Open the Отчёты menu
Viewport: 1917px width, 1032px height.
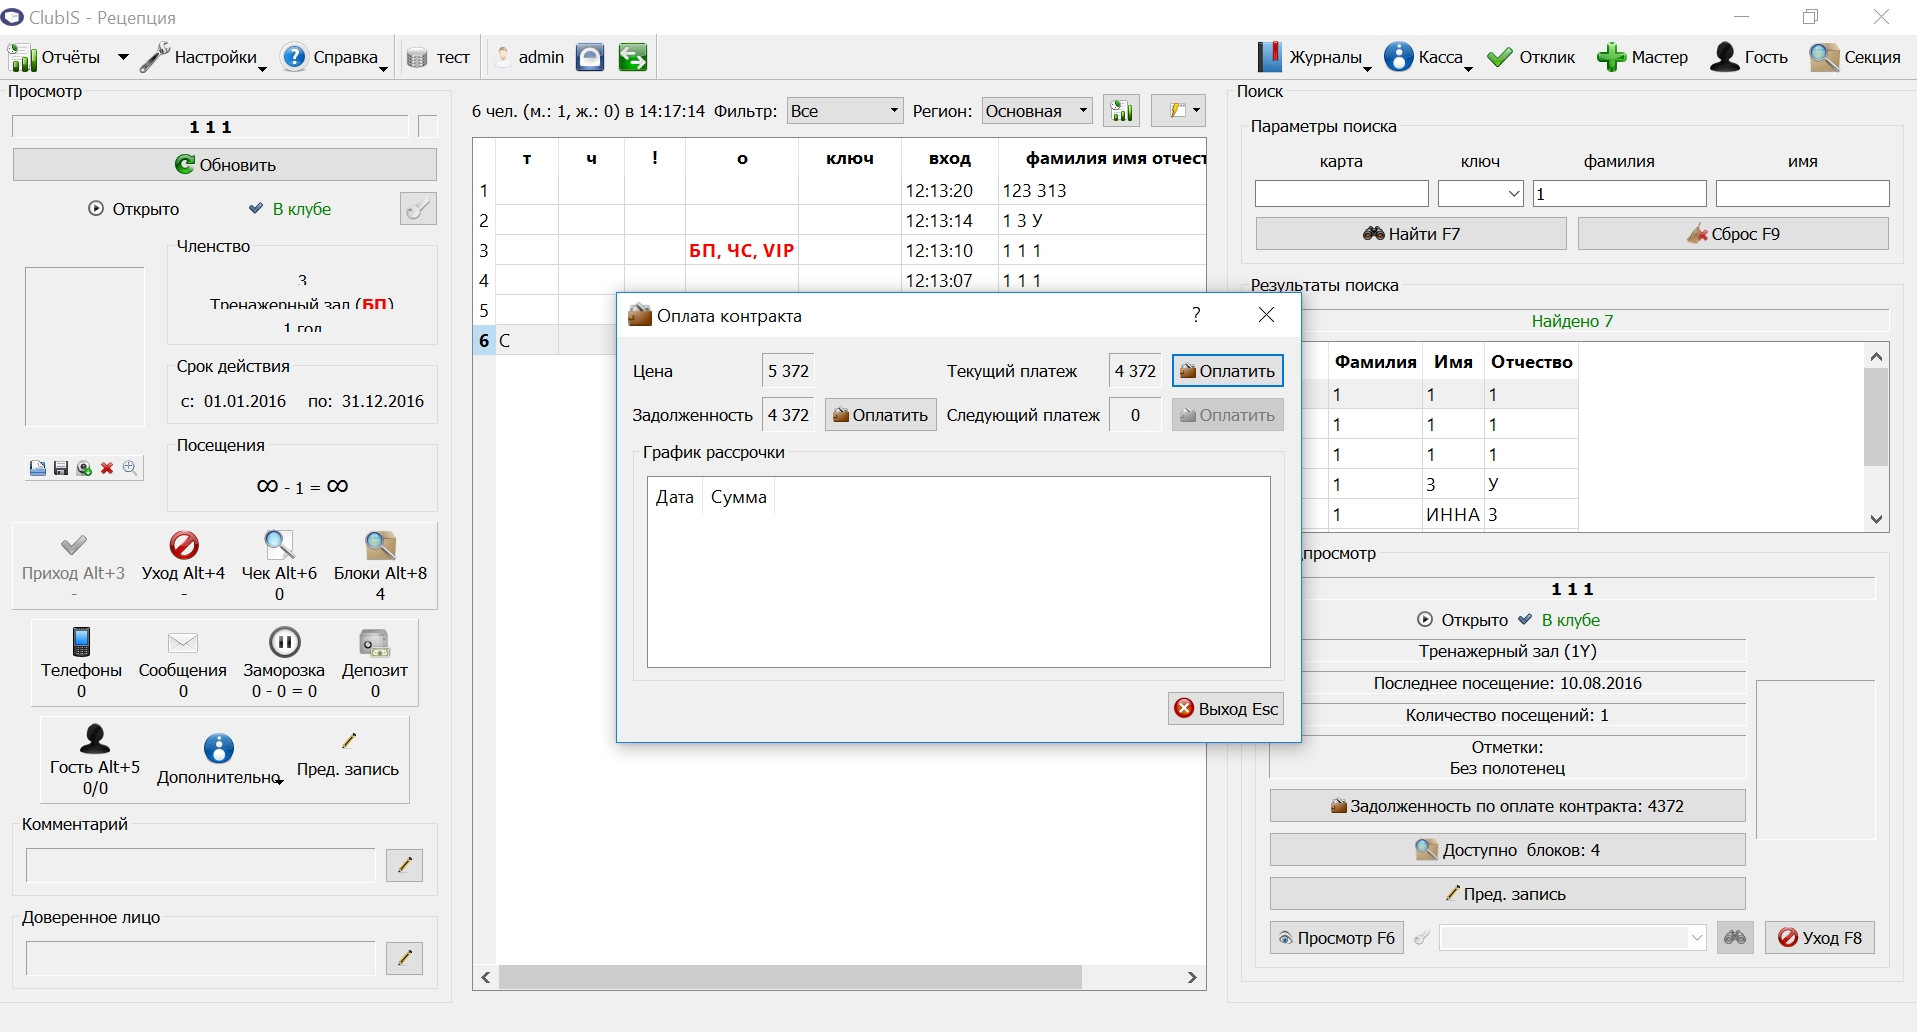click(x=68, y=57)
